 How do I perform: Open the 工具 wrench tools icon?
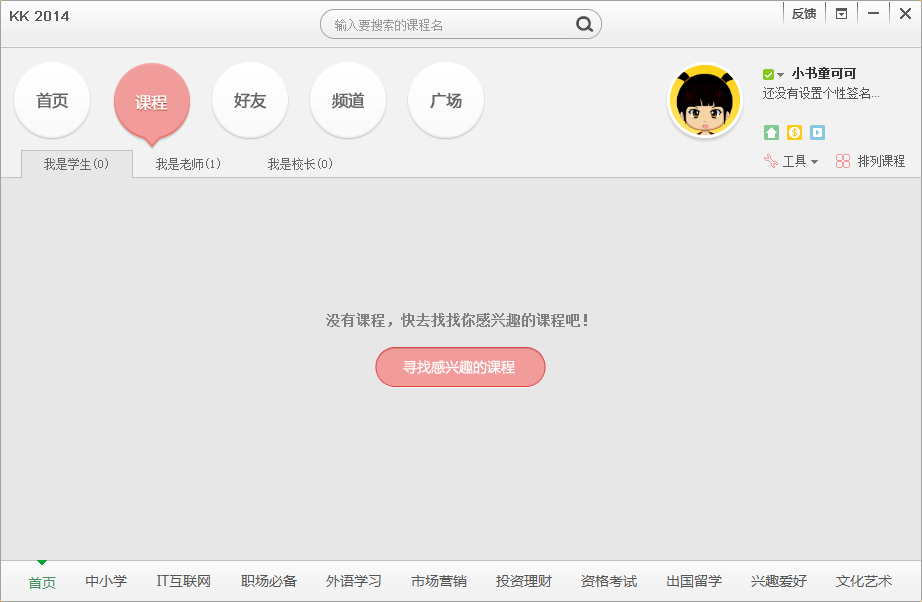[x=770, y=162]
